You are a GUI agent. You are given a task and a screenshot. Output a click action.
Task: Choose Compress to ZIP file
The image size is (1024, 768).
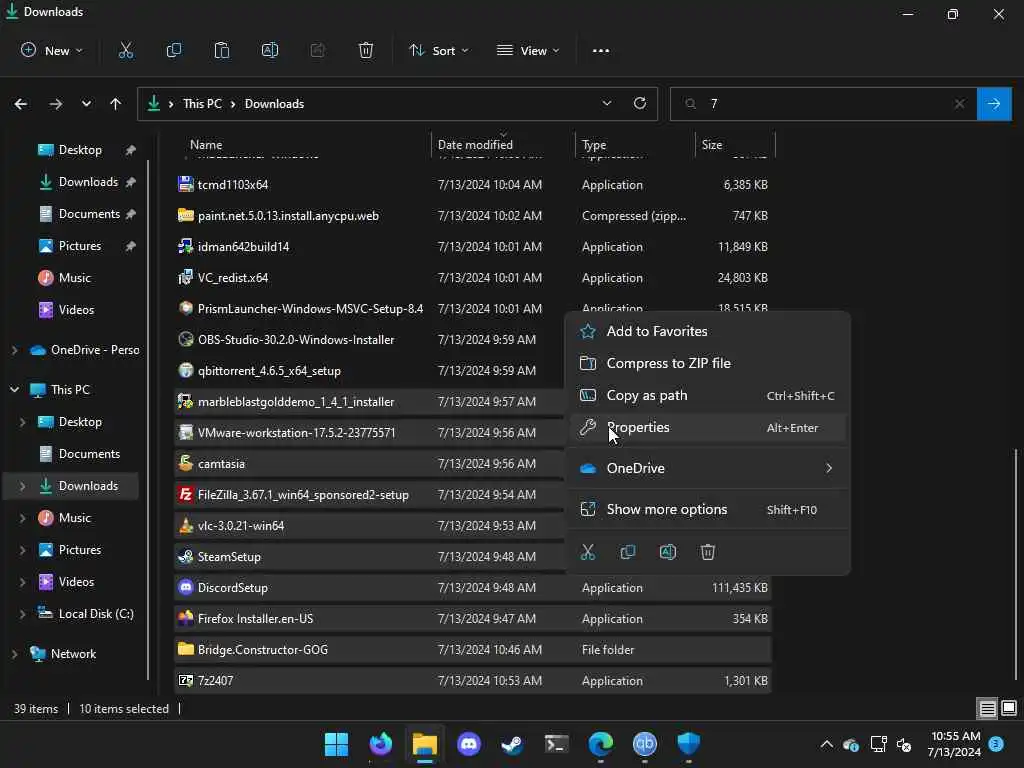click(708, 363)
